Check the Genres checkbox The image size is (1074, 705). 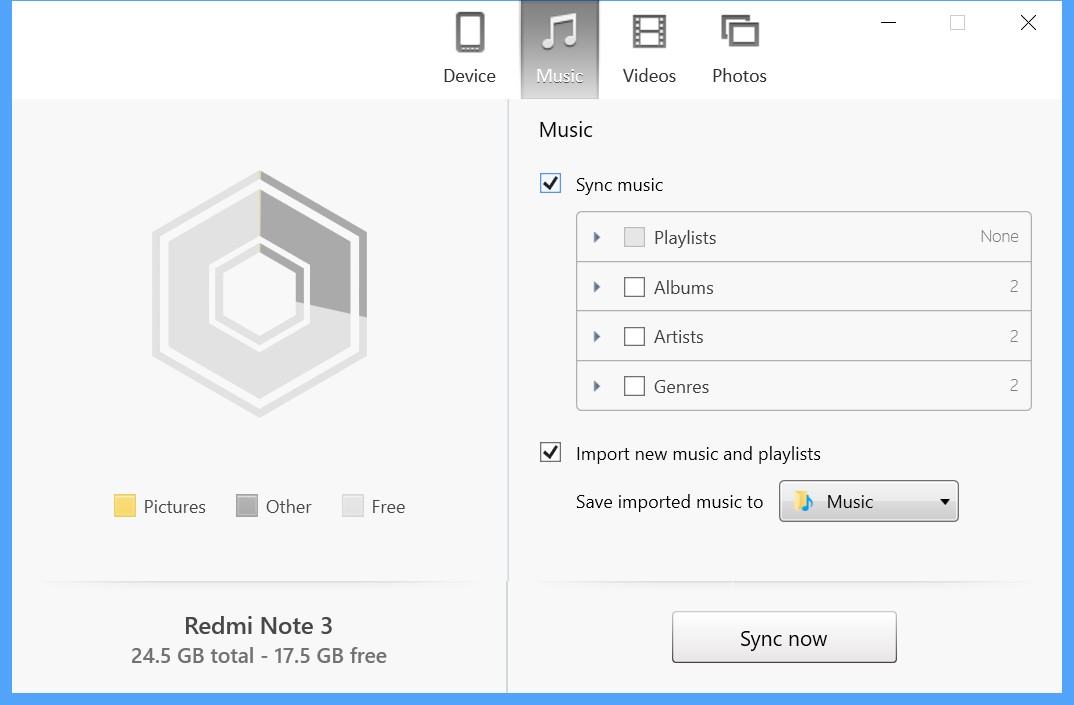[x=634, y=386]
